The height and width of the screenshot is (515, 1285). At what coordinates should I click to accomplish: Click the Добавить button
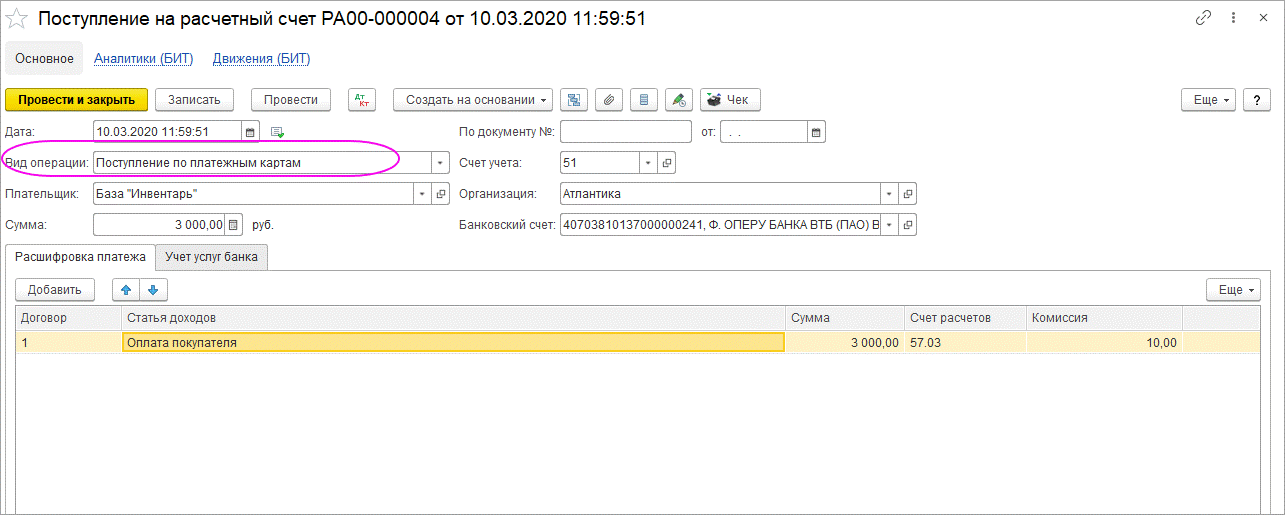[55, 290]
